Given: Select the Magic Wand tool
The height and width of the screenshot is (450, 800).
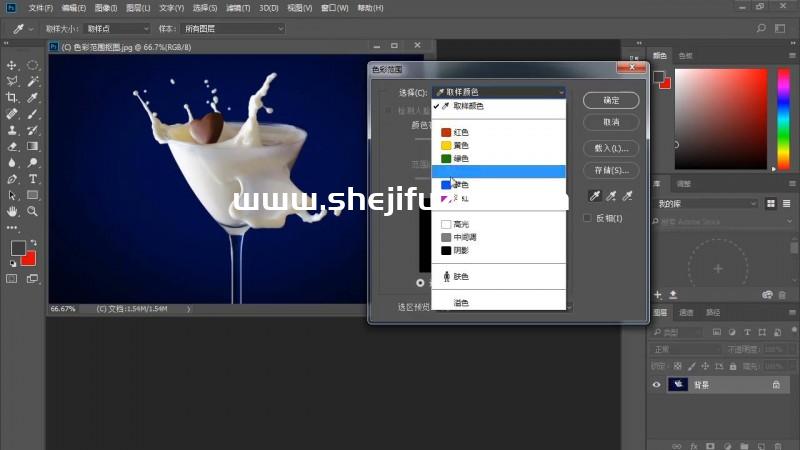Looking at the screenshot, I should tap(32, 81).
